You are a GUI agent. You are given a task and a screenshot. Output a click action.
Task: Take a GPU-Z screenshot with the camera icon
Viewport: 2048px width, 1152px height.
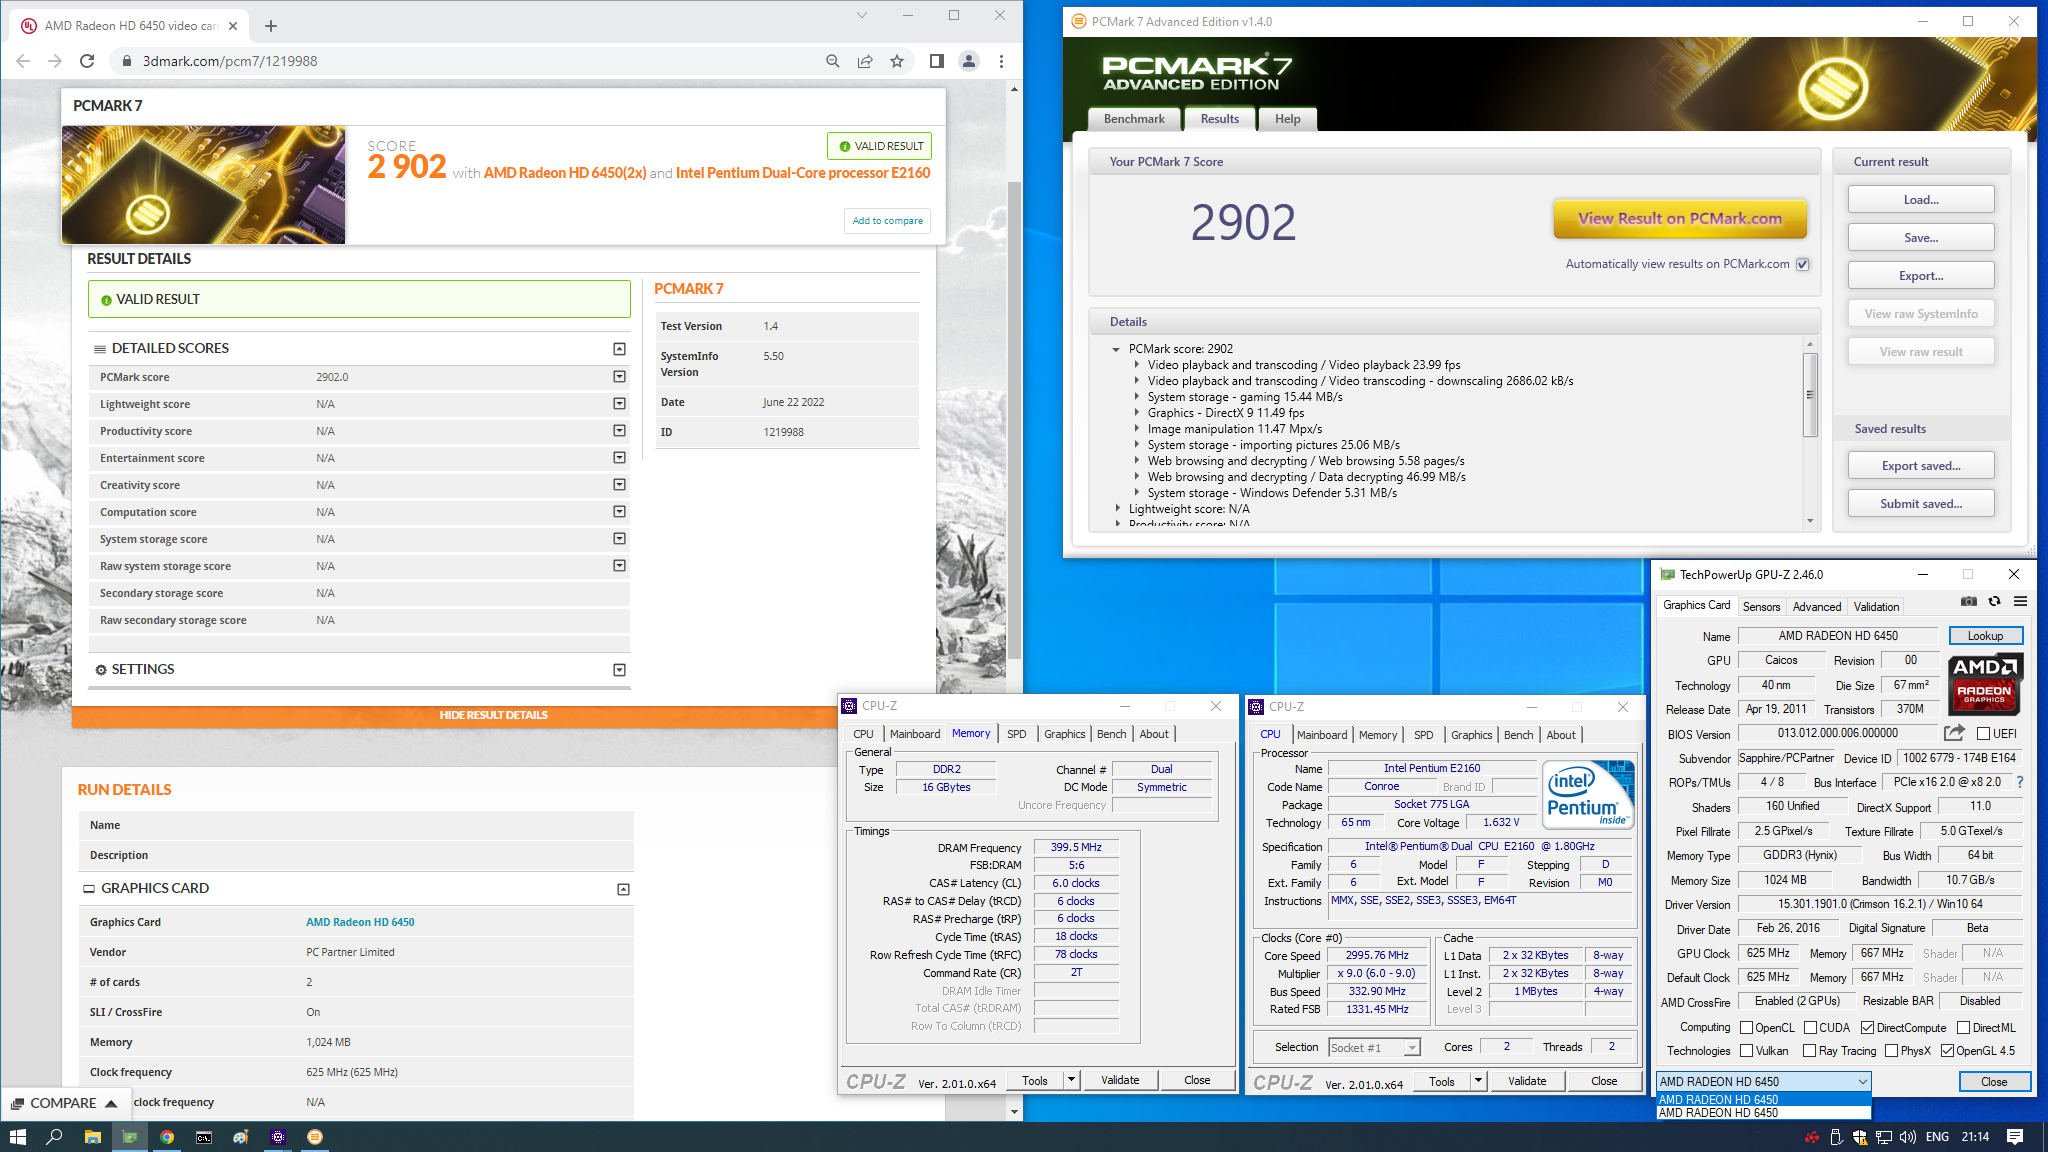(x=1968, y=602)
